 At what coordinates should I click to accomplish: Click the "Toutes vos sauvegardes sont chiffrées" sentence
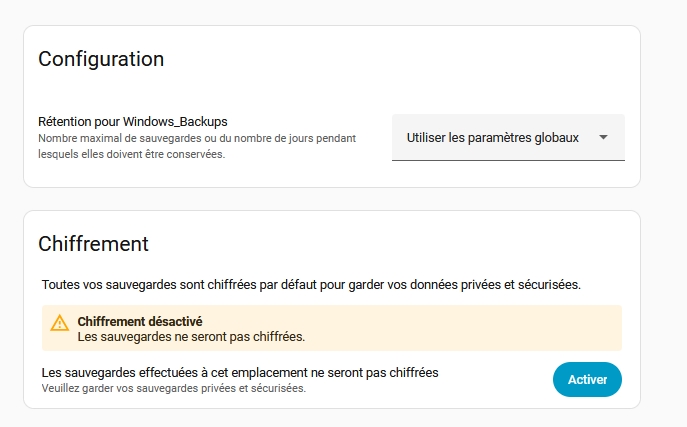(x=310, y=285)
